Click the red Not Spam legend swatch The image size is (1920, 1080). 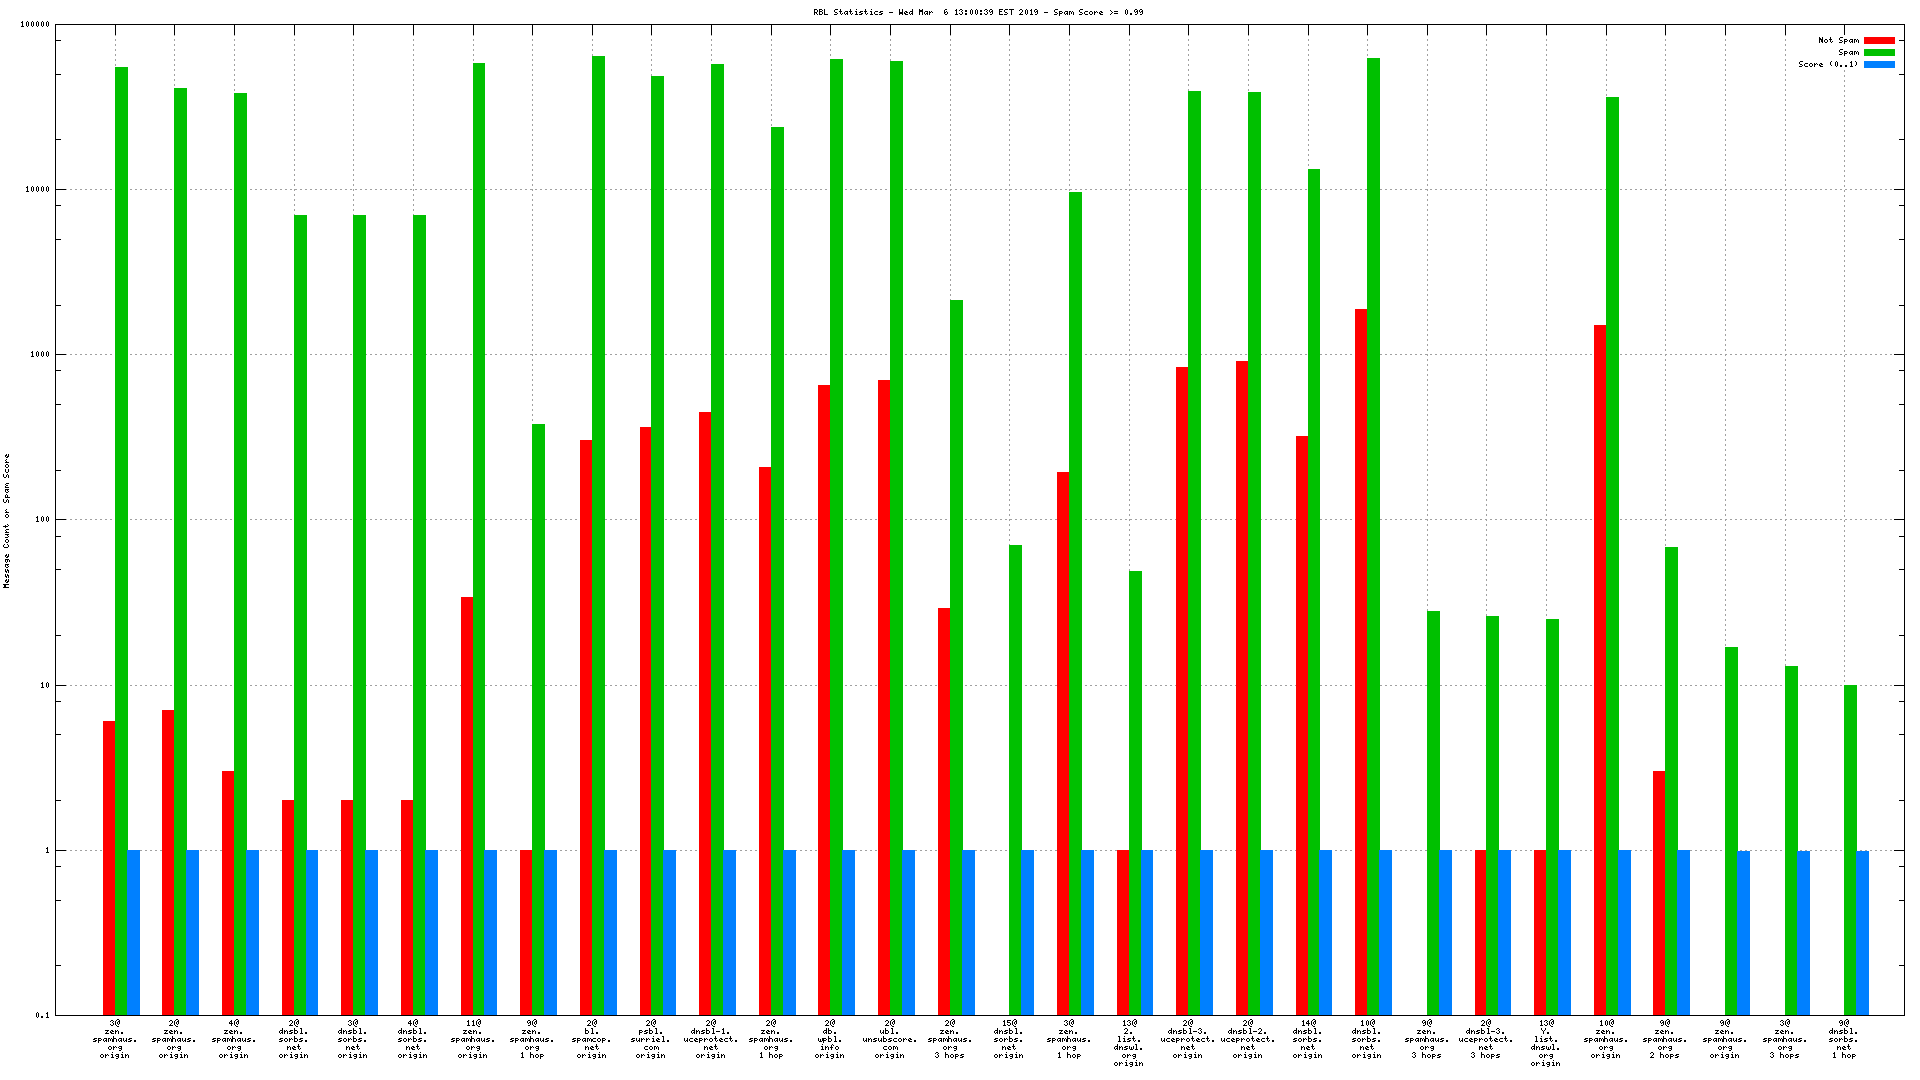[x=1879, y=41]
